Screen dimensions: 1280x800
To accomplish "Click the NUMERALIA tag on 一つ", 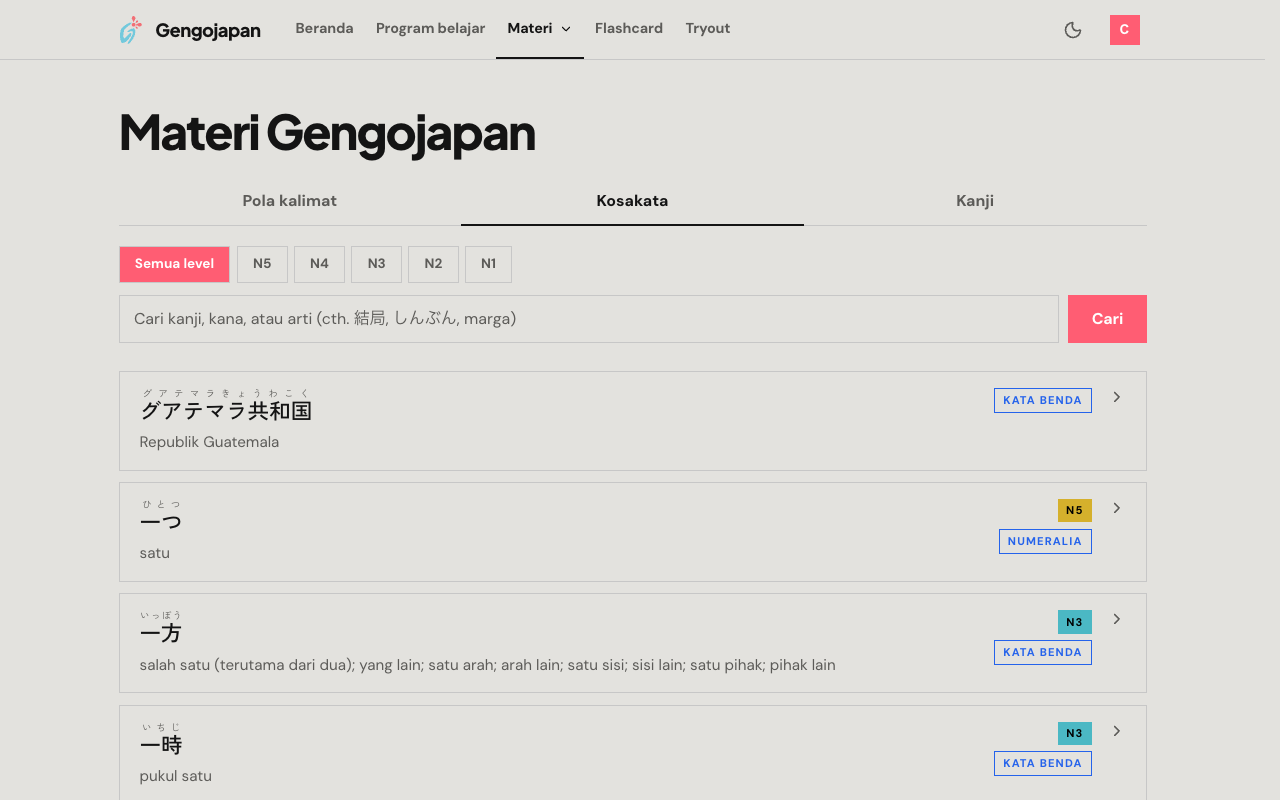I will click(1045, 541).
